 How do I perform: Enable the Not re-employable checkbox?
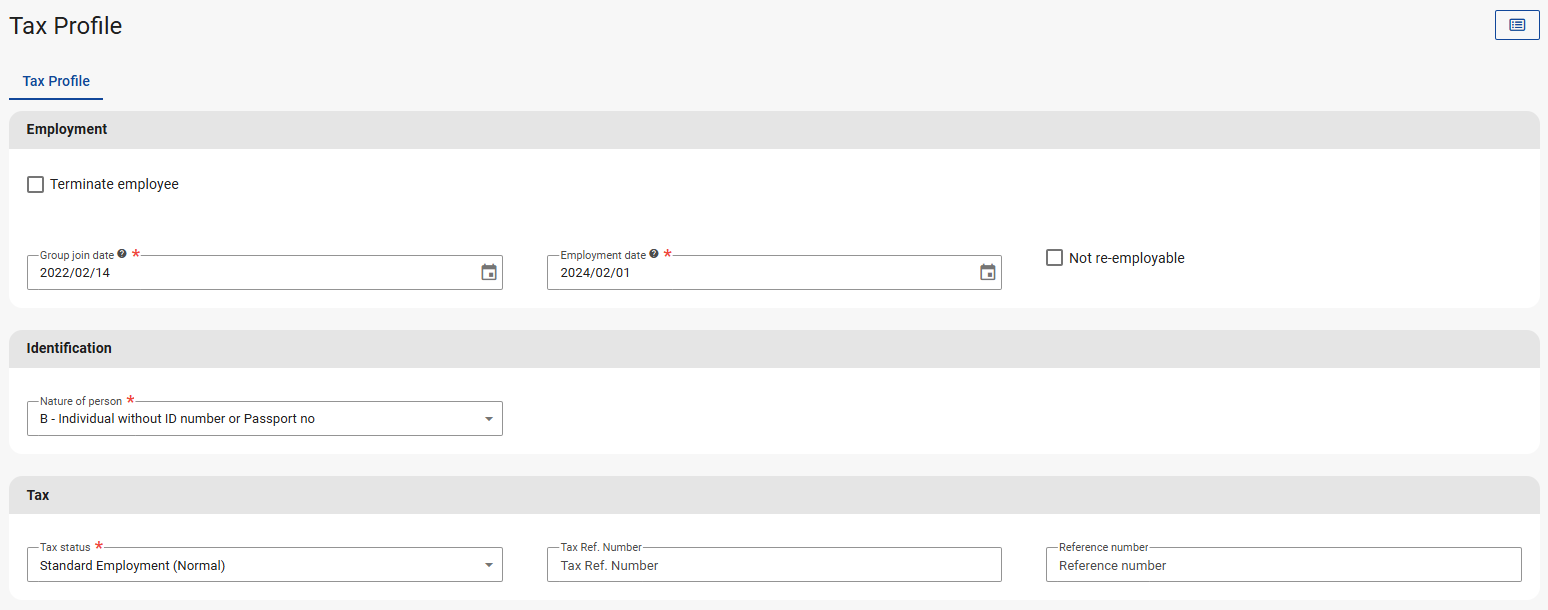click(1054, 258)
